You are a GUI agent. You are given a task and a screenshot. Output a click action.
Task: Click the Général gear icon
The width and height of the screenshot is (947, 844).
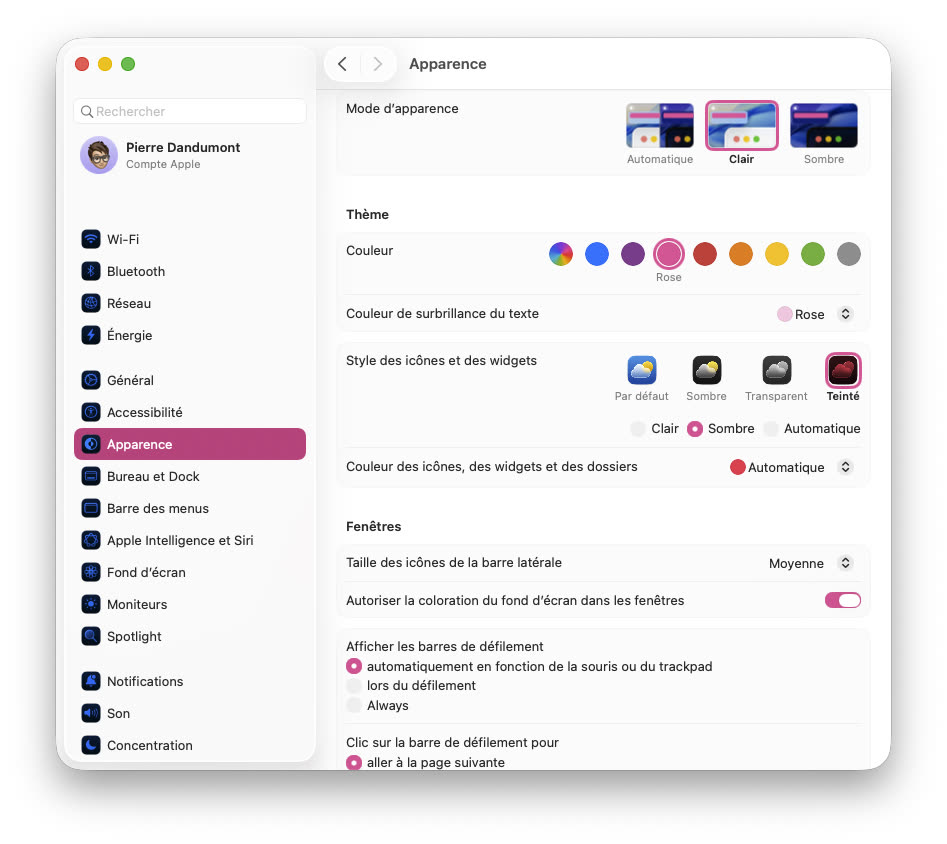pyautogui.click(x=91, y=379)
